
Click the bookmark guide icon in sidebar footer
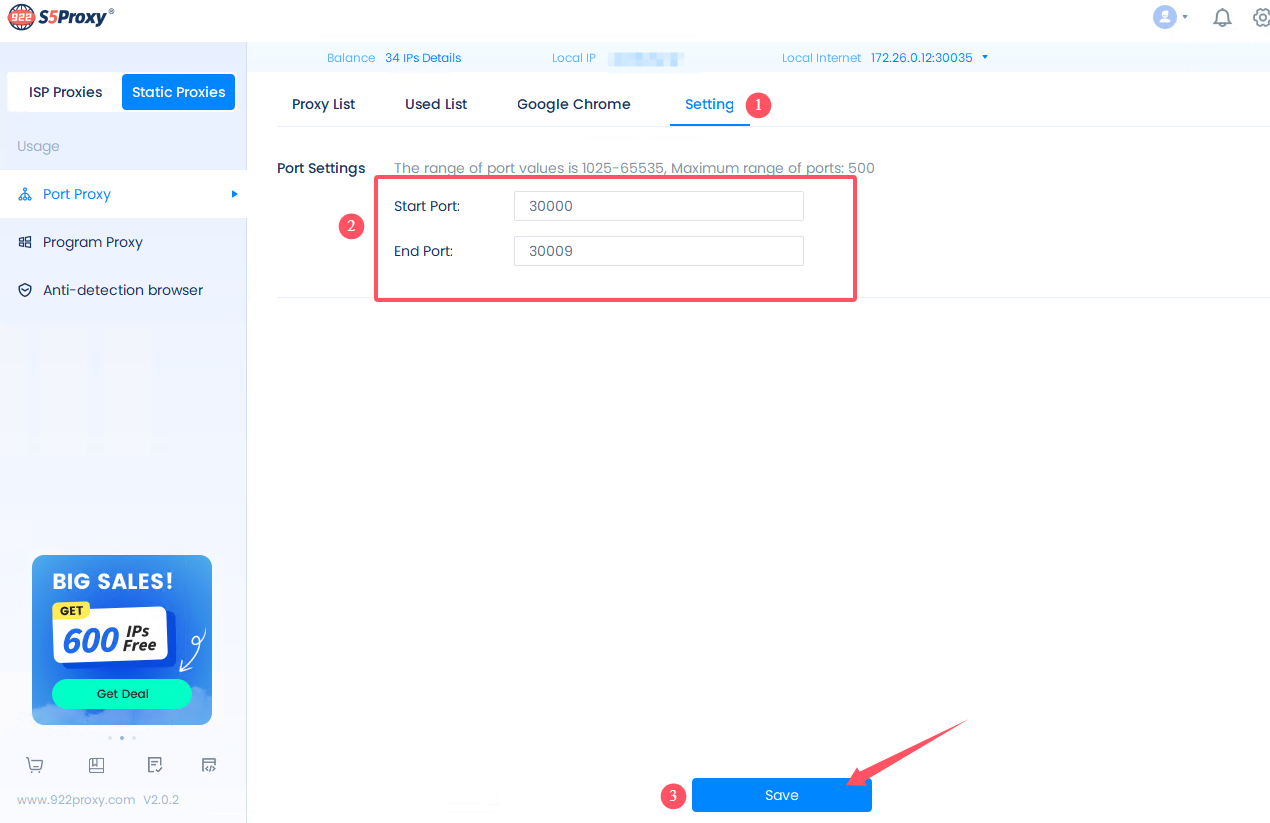point(96,765)
